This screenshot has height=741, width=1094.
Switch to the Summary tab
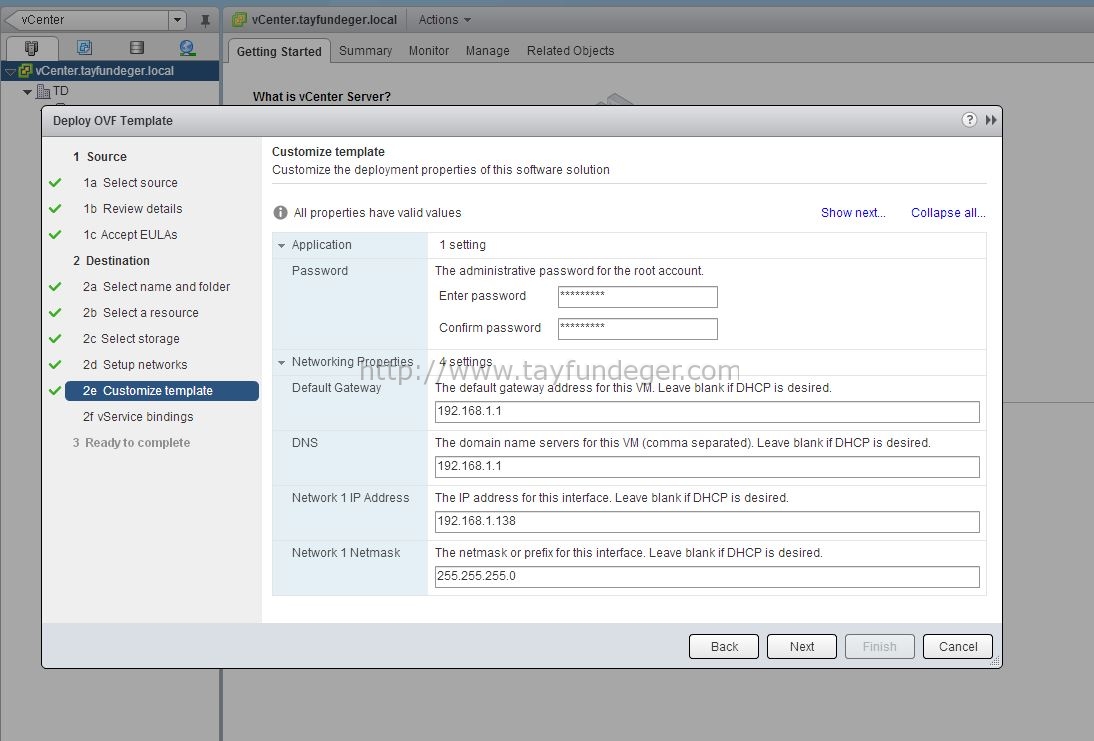tap(366, 50)
